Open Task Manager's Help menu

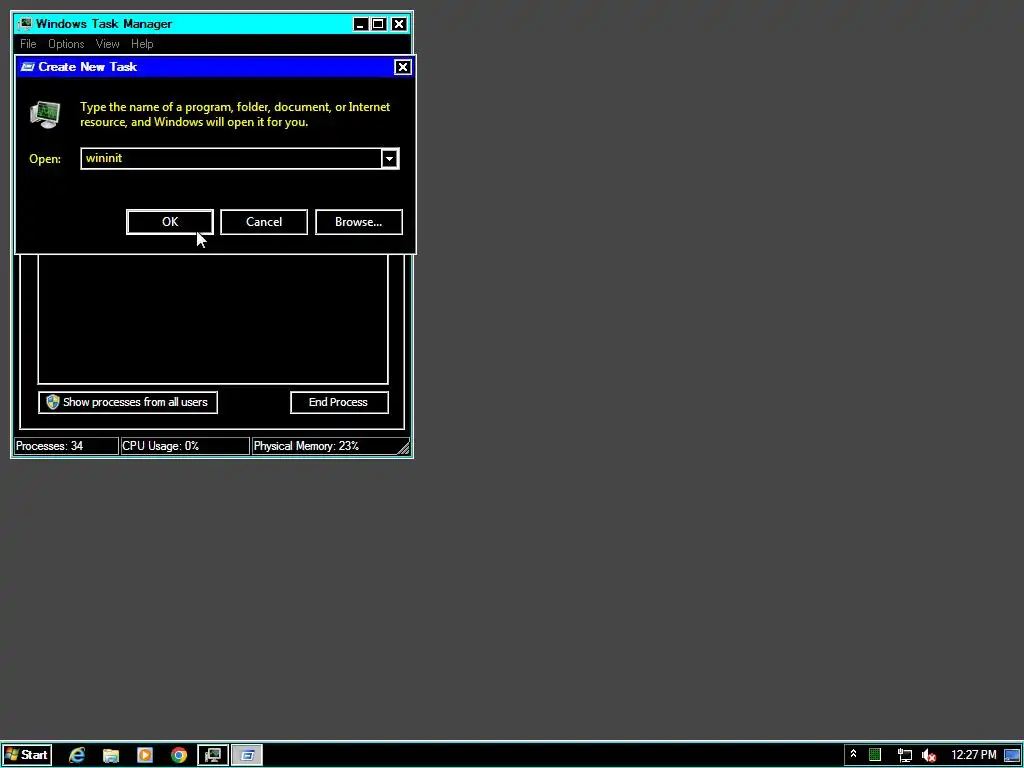click(142, 44)
